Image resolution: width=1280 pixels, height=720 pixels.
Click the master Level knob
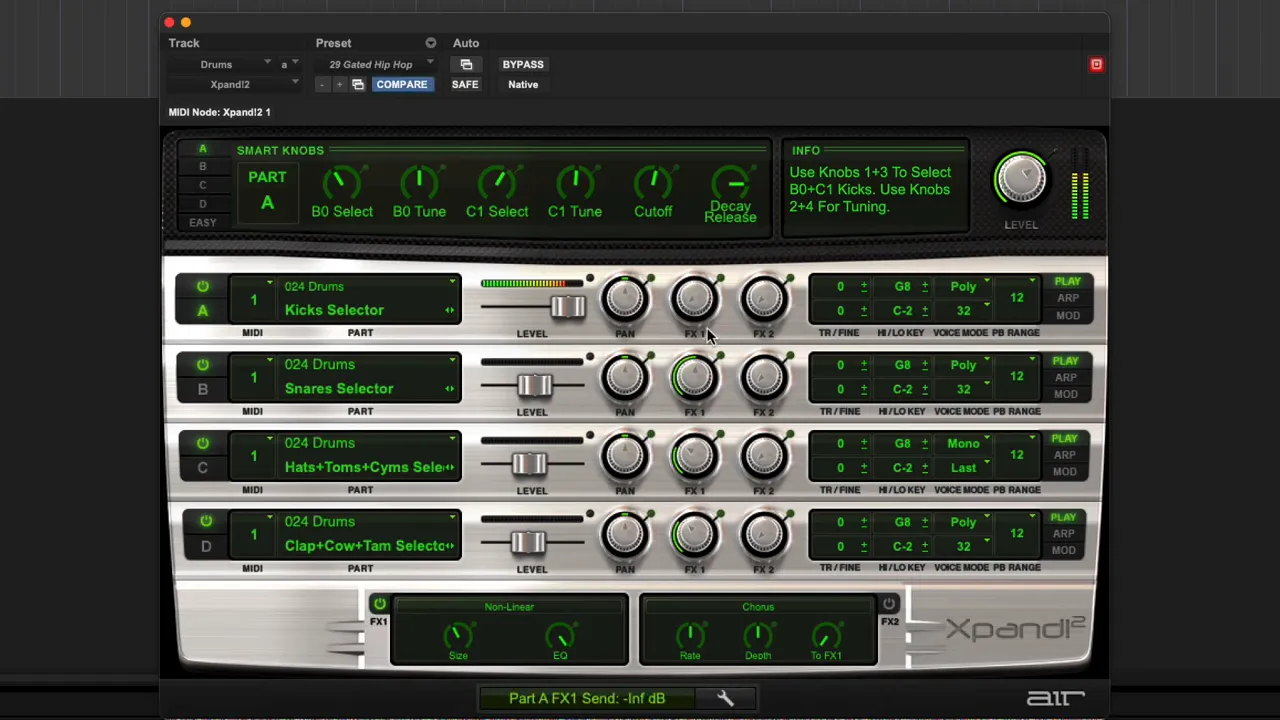tap(1021, 180)
